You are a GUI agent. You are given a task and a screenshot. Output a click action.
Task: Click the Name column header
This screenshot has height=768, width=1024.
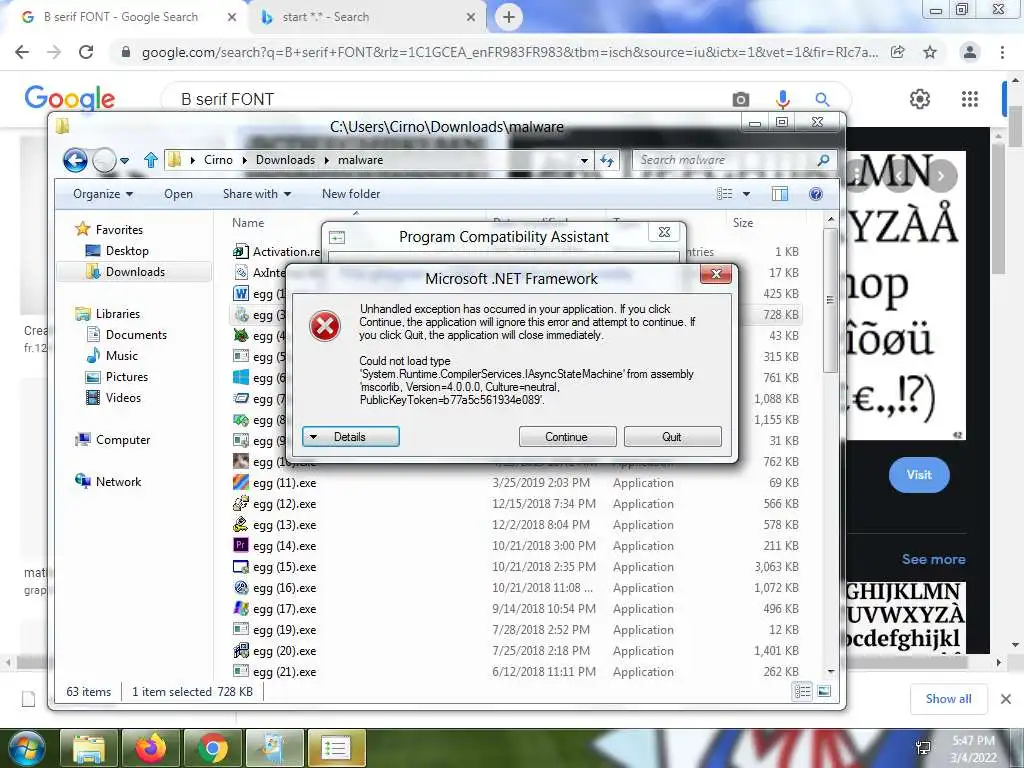tap(248, 223)
